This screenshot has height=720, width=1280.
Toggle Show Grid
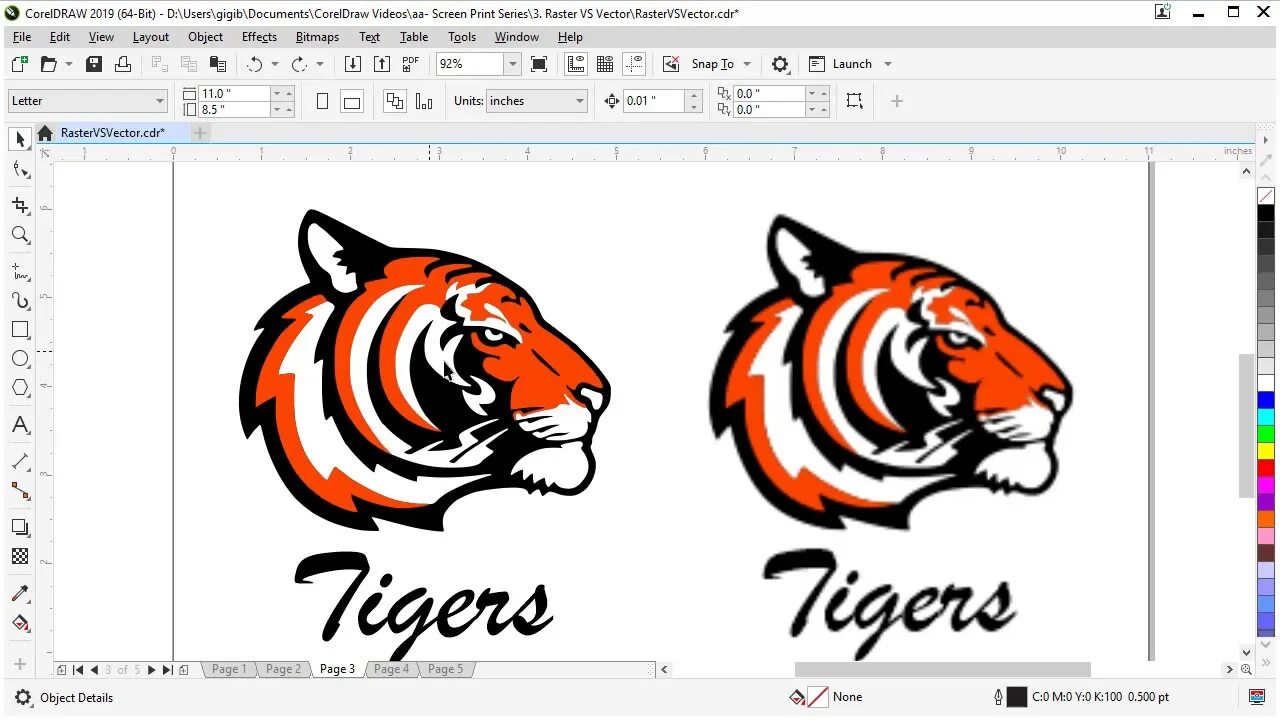605,64
